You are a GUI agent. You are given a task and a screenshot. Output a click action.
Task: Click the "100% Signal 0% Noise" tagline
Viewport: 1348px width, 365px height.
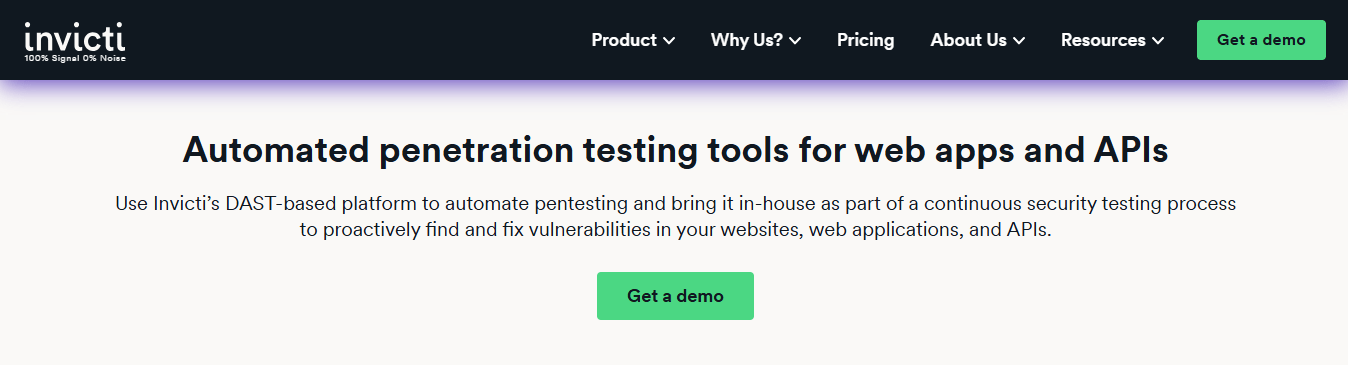click(75, 58)
